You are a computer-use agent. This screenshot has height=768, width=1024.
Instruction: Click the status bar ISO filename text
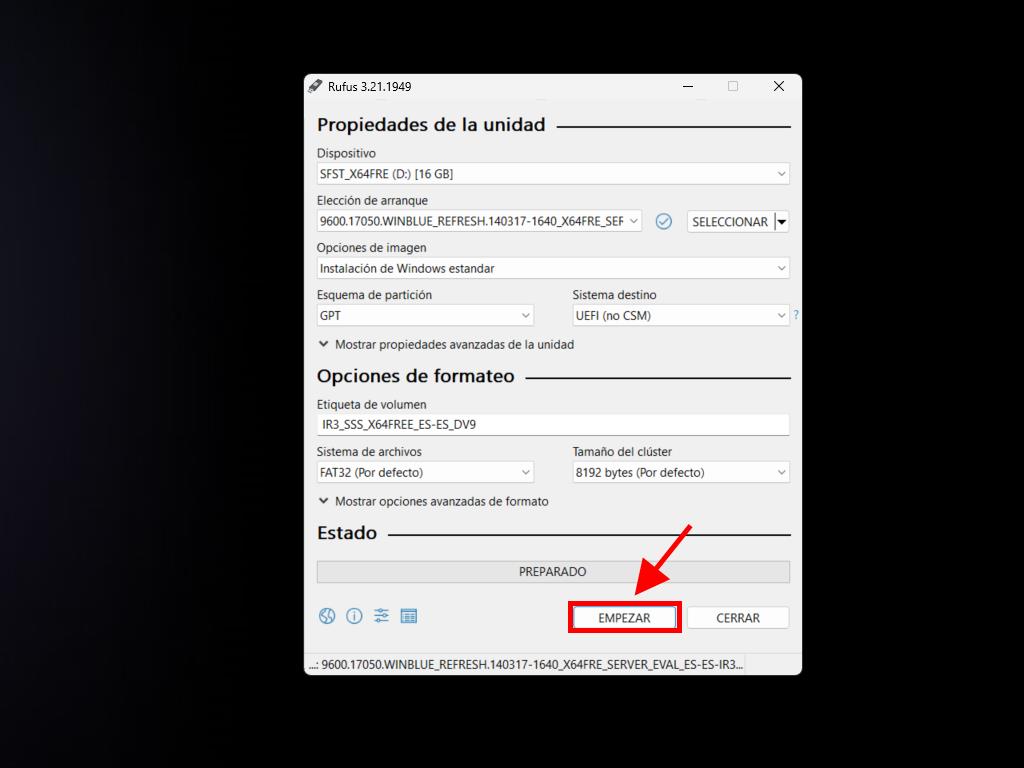click(x=526, y=665)
